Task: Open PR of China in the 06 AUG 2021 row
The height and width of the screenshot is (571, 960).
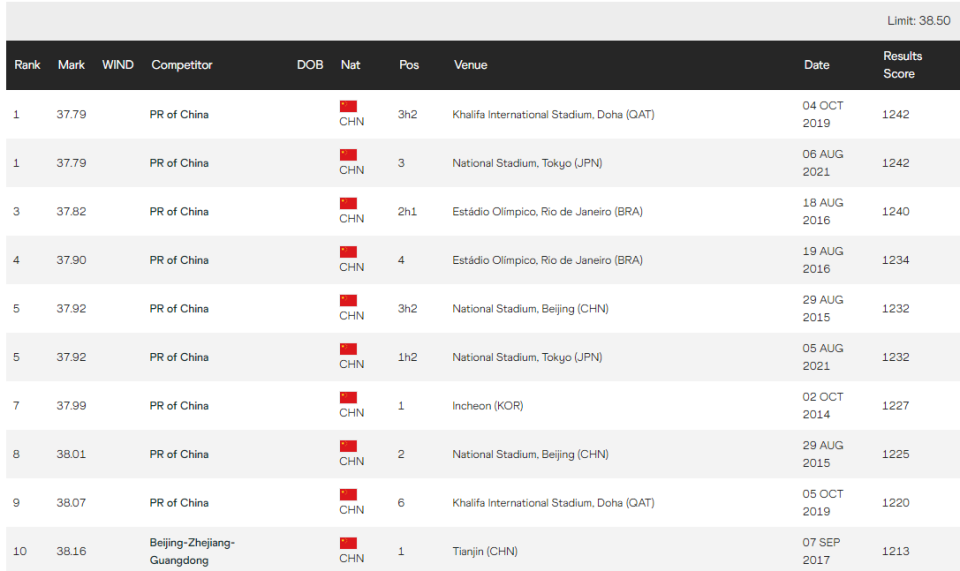Action: (x=179, y=163)
